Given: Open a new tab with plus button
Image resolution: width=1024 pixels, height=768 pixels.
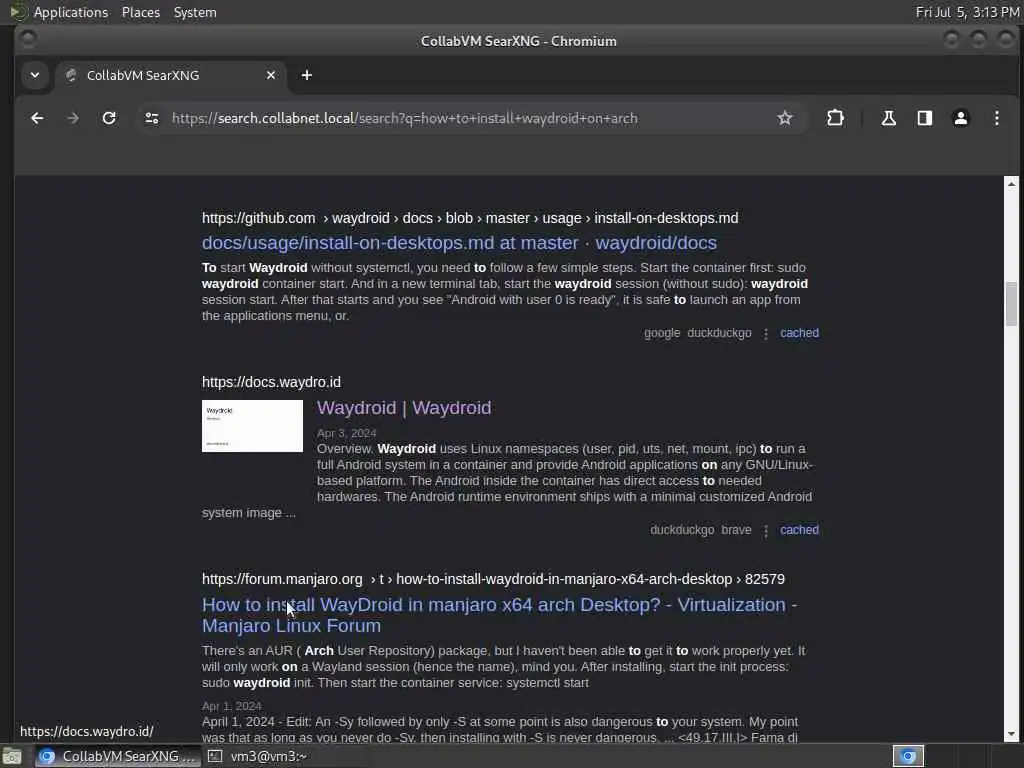Looking at the screenshot, I should [306, 75].
